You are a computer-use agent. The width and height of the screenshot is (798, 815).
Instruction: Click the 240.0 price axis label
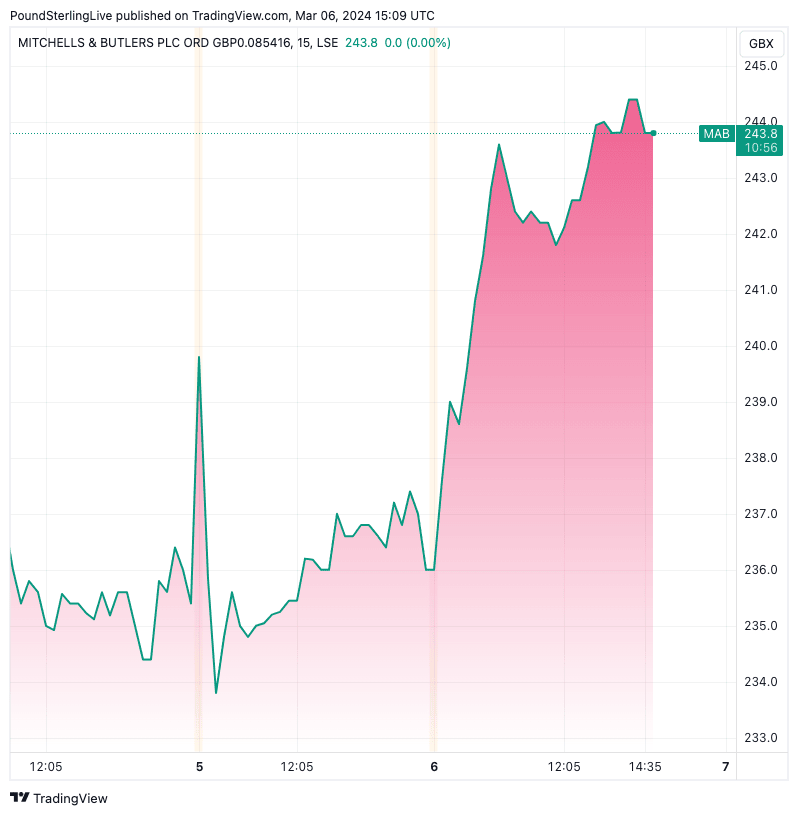pos(761,346)
